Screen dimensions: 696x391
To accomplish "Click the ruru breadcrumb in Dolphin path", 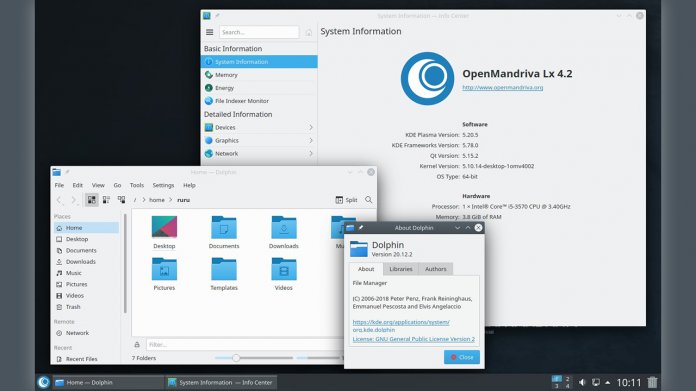I will click(x=183, y=200).
